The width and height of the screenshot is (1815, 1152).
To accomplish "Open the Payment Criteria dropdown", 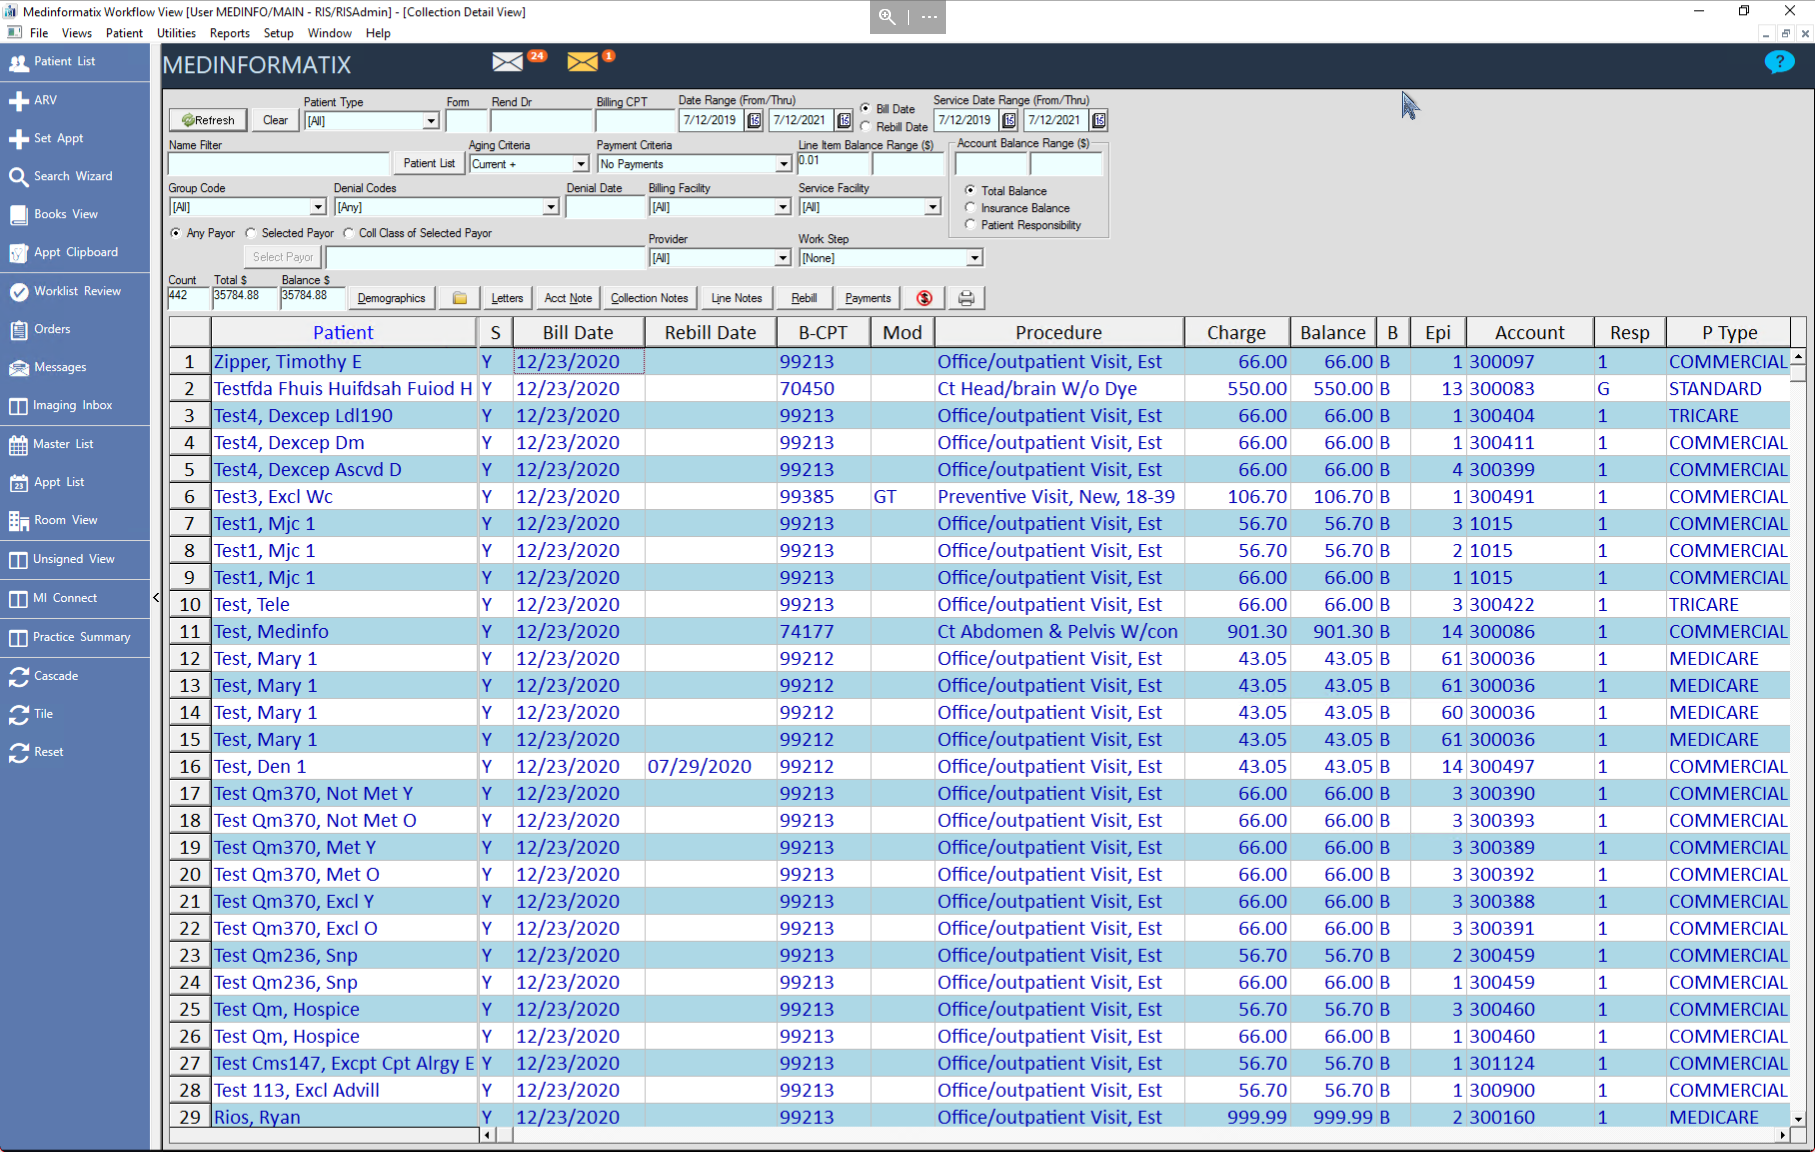I will 783,164.
